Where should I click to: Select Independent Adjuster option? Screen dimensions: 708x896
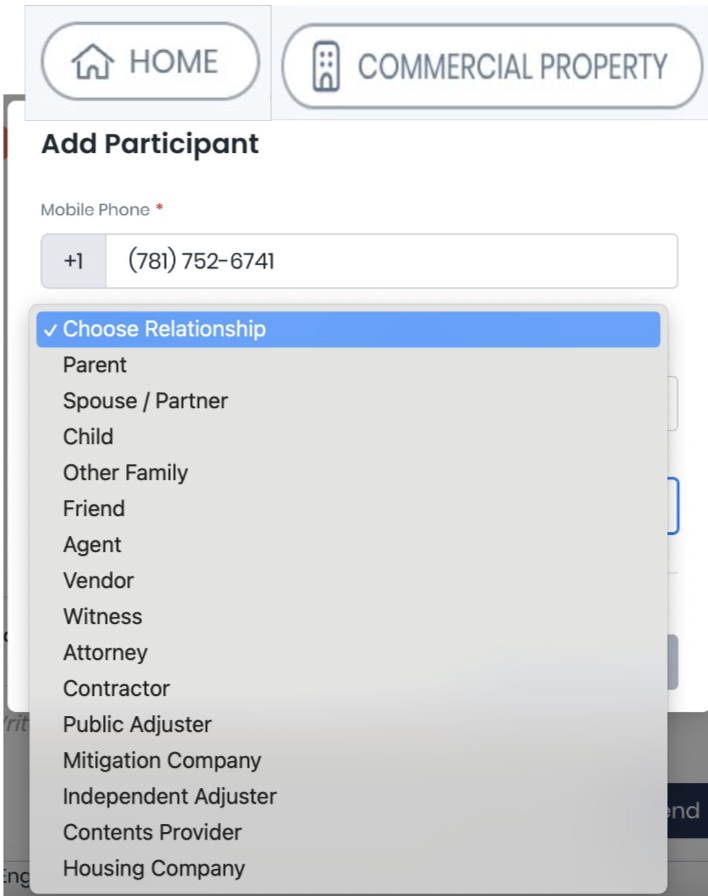(169, 797)
